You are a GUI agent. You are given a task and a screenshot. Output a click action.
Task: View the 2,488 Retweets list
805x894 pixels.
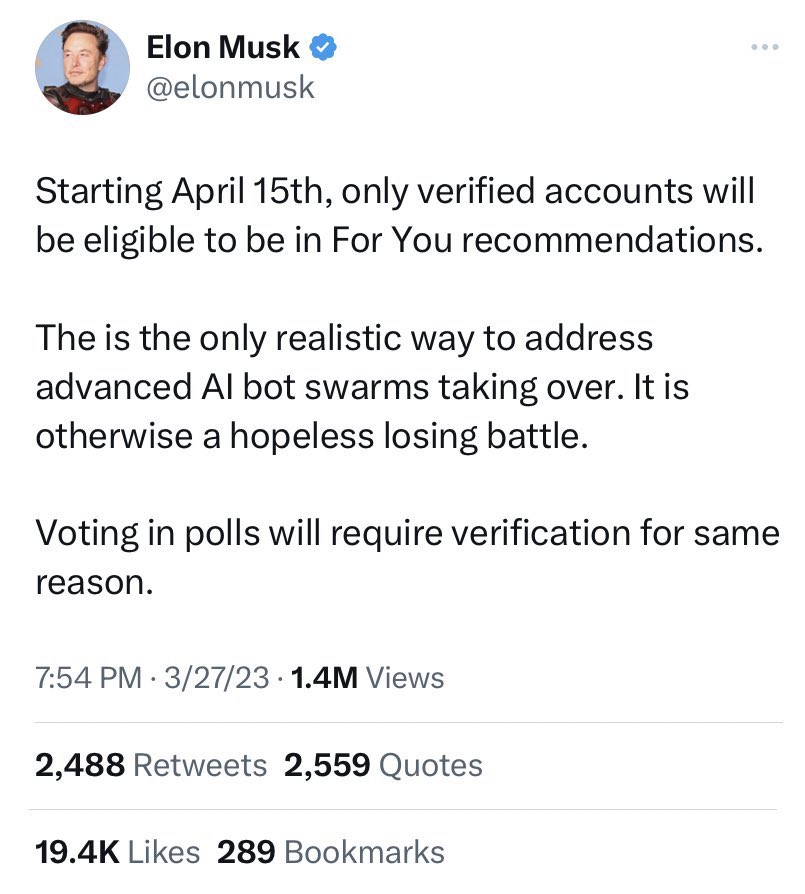[151, 765]
